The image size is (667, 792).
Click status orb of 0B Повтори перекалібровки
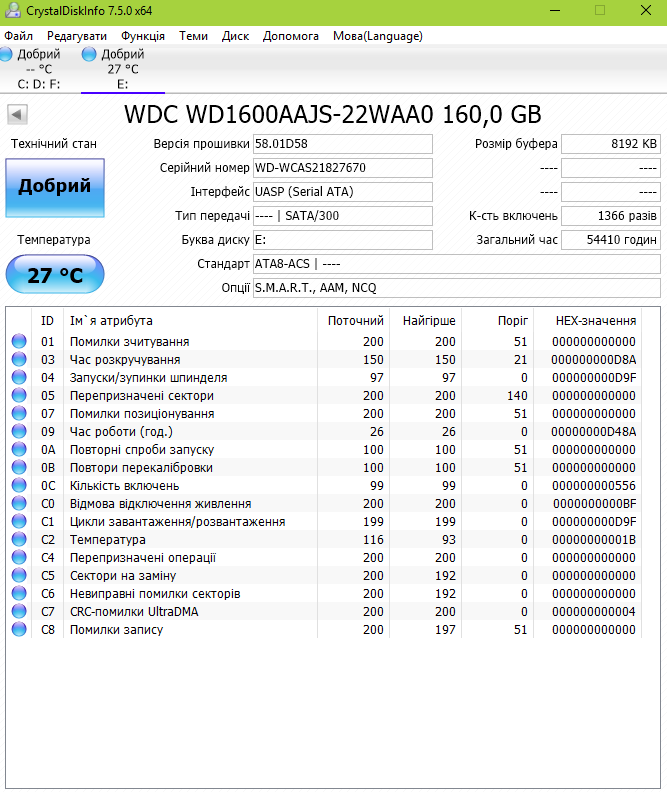(19, 467)
